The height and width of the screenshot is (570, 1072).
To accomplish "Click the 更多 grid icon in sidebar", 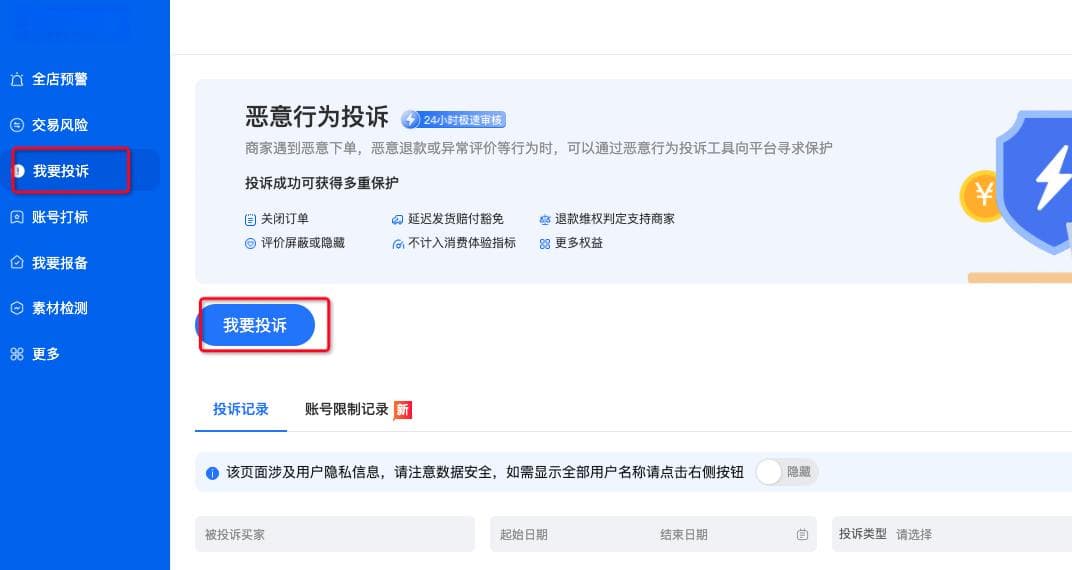I will pos(17,354).
